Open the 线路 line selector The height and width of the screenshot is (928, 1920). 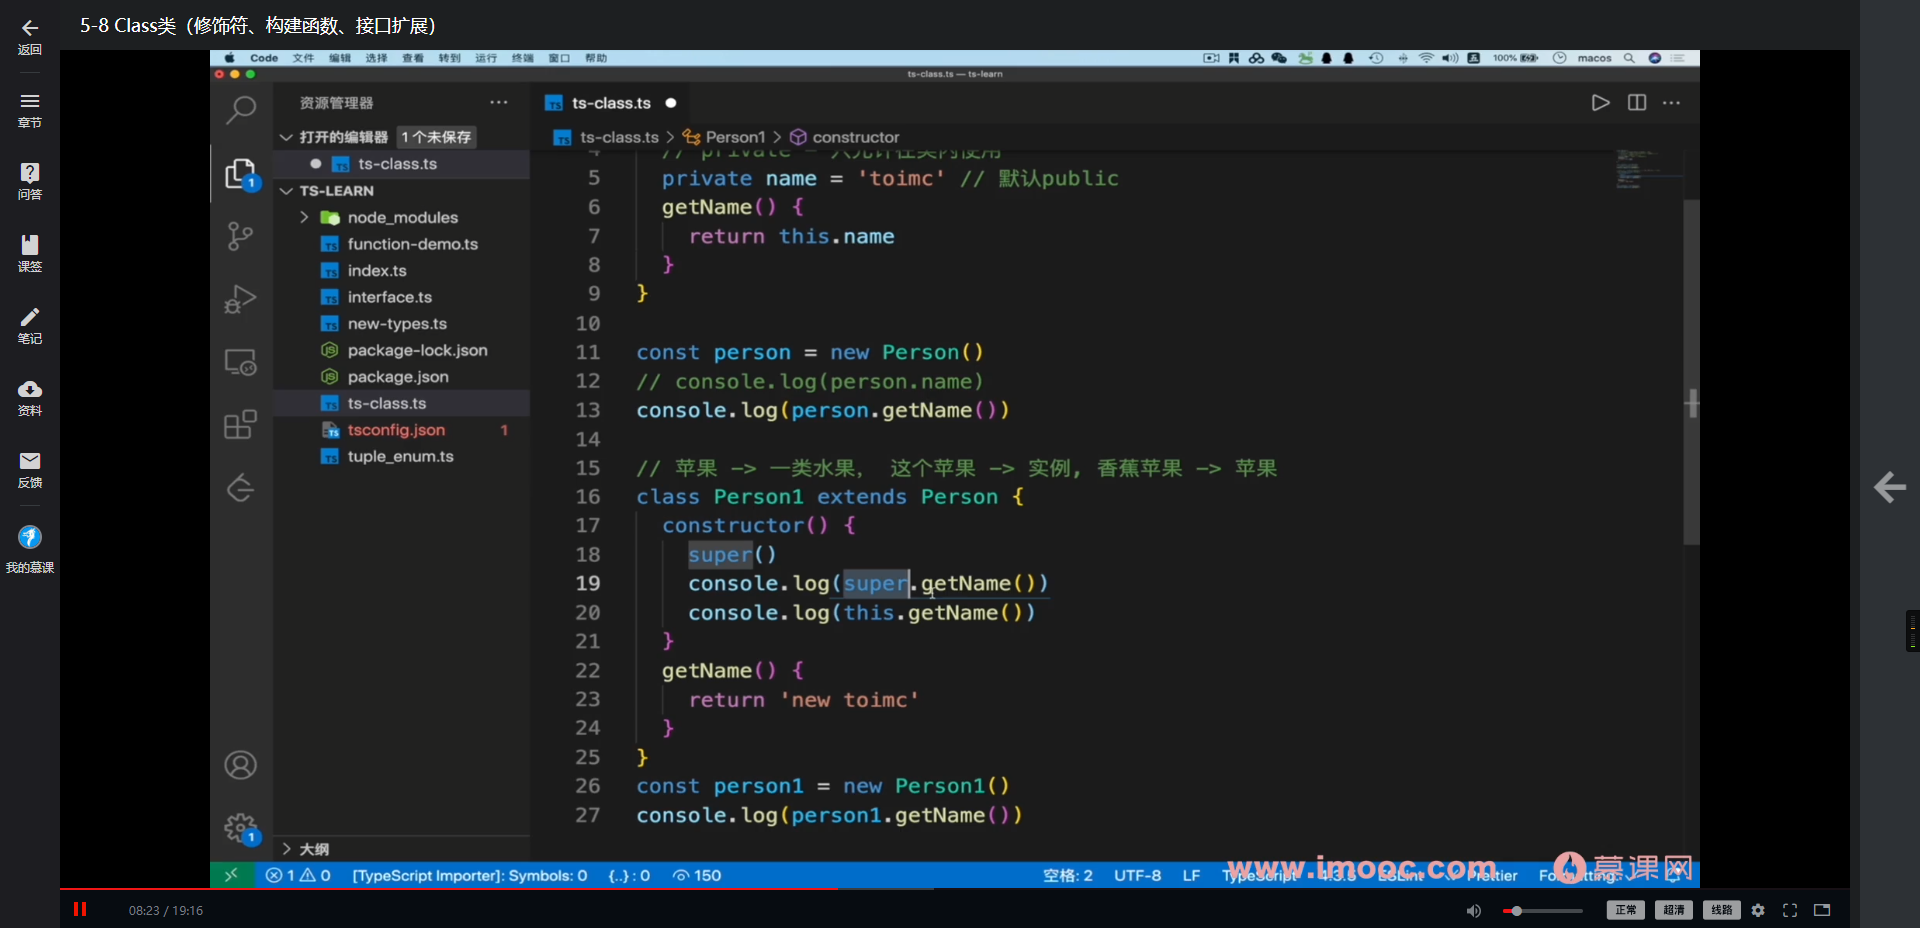tap(1722, 910)
